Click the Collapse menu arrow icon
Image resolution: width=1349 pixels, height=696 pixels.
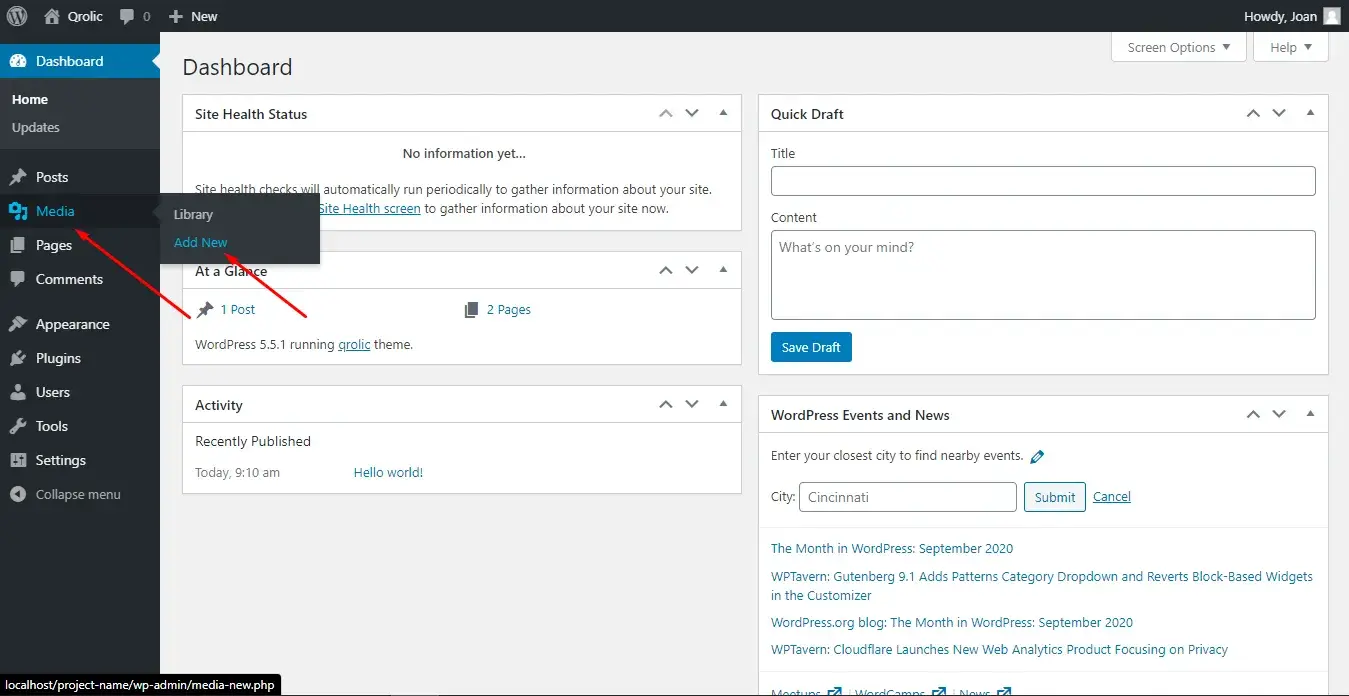18,494
